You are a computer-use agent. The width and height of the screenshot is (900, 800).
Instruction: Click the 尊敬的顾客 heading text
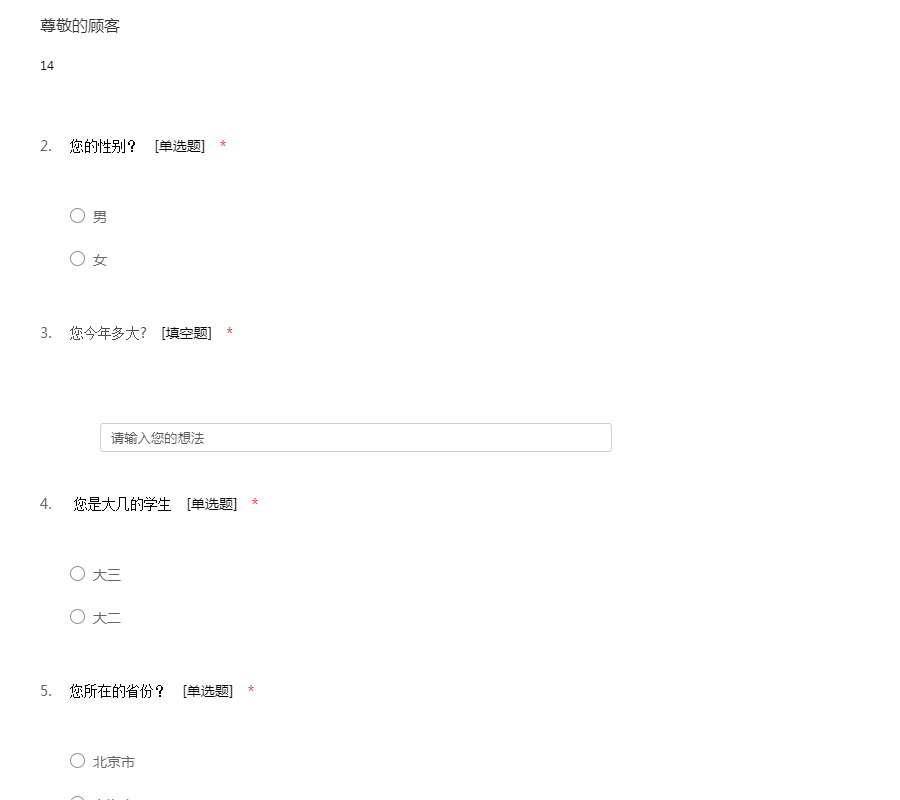80,26
